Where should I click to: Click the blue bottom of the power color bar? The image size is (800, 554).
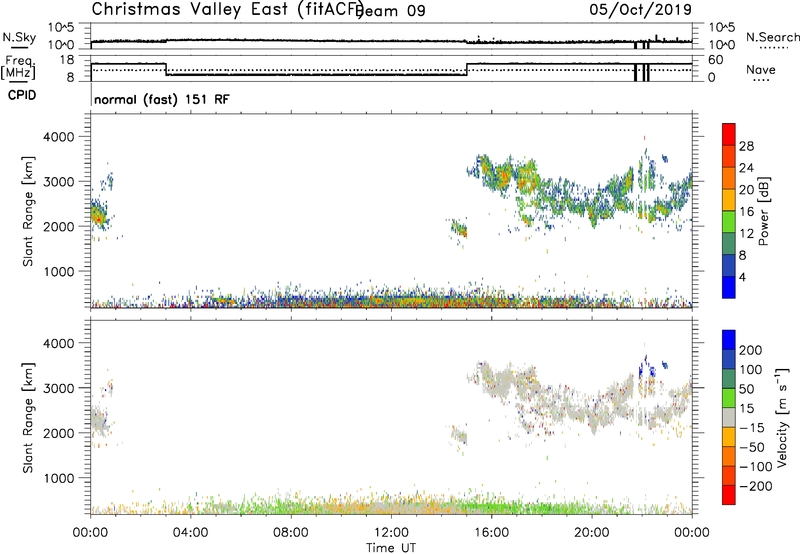[729, 288]
